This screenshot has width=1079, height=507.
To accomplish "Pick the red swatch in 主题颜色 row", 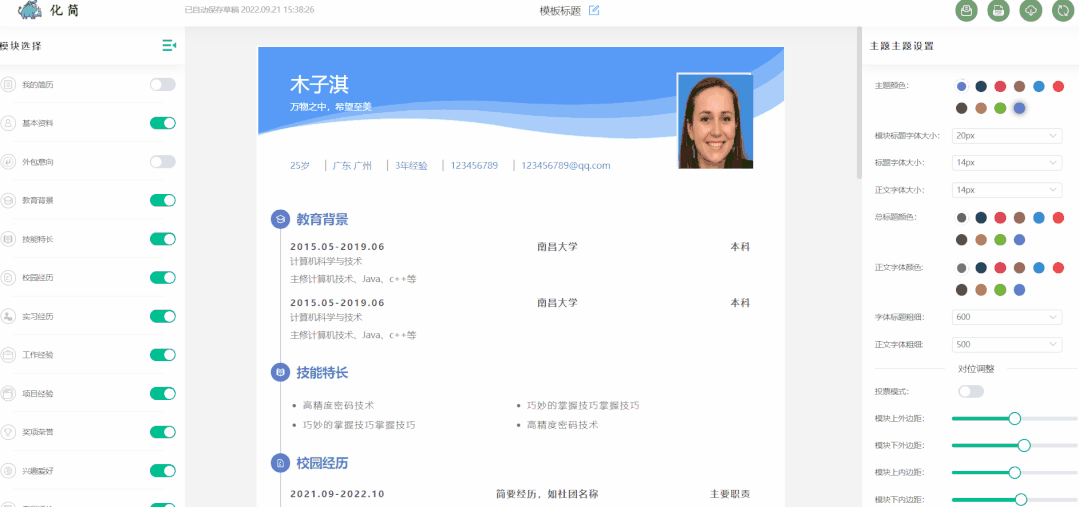I will click(1001, 86).
